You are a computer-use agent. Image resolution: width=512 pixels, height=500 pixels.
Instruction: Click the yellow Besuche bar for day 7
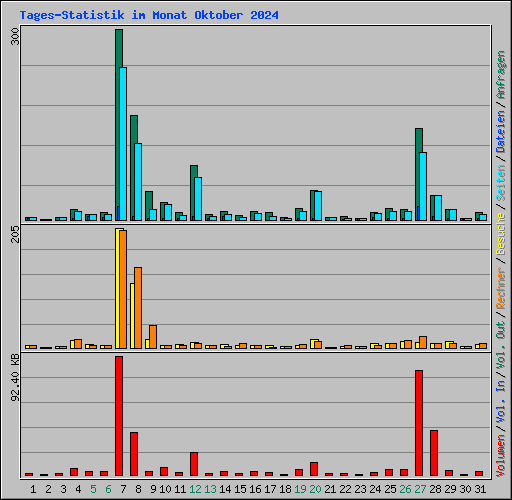(x=118, y=288)
